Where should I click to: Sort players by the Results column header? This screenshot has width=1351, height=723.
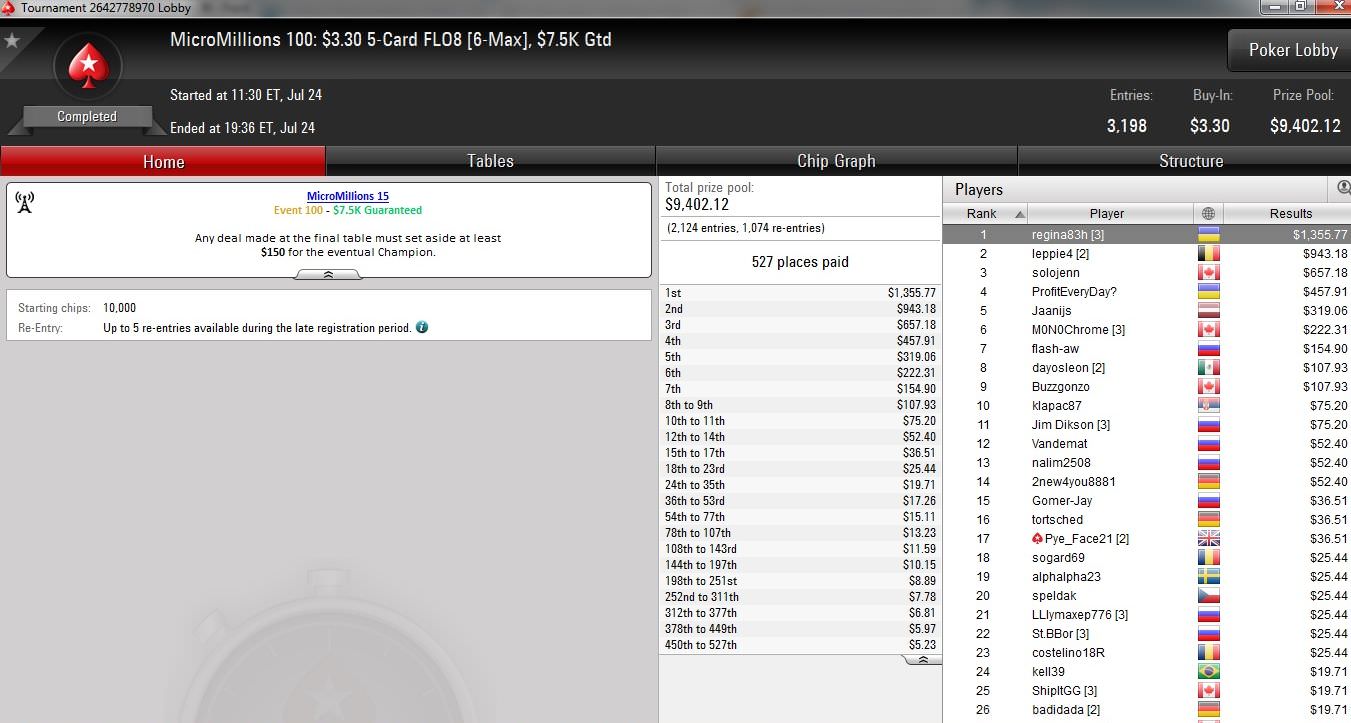coord(1290,214)
